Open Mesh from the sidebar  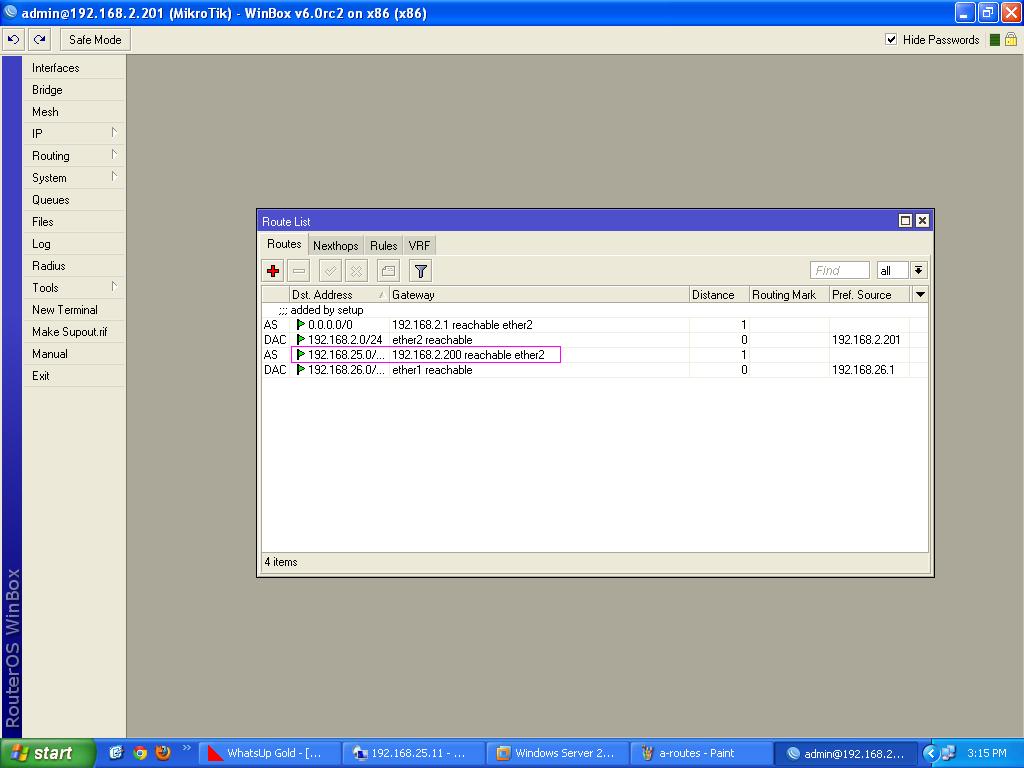tap(73, 112)
